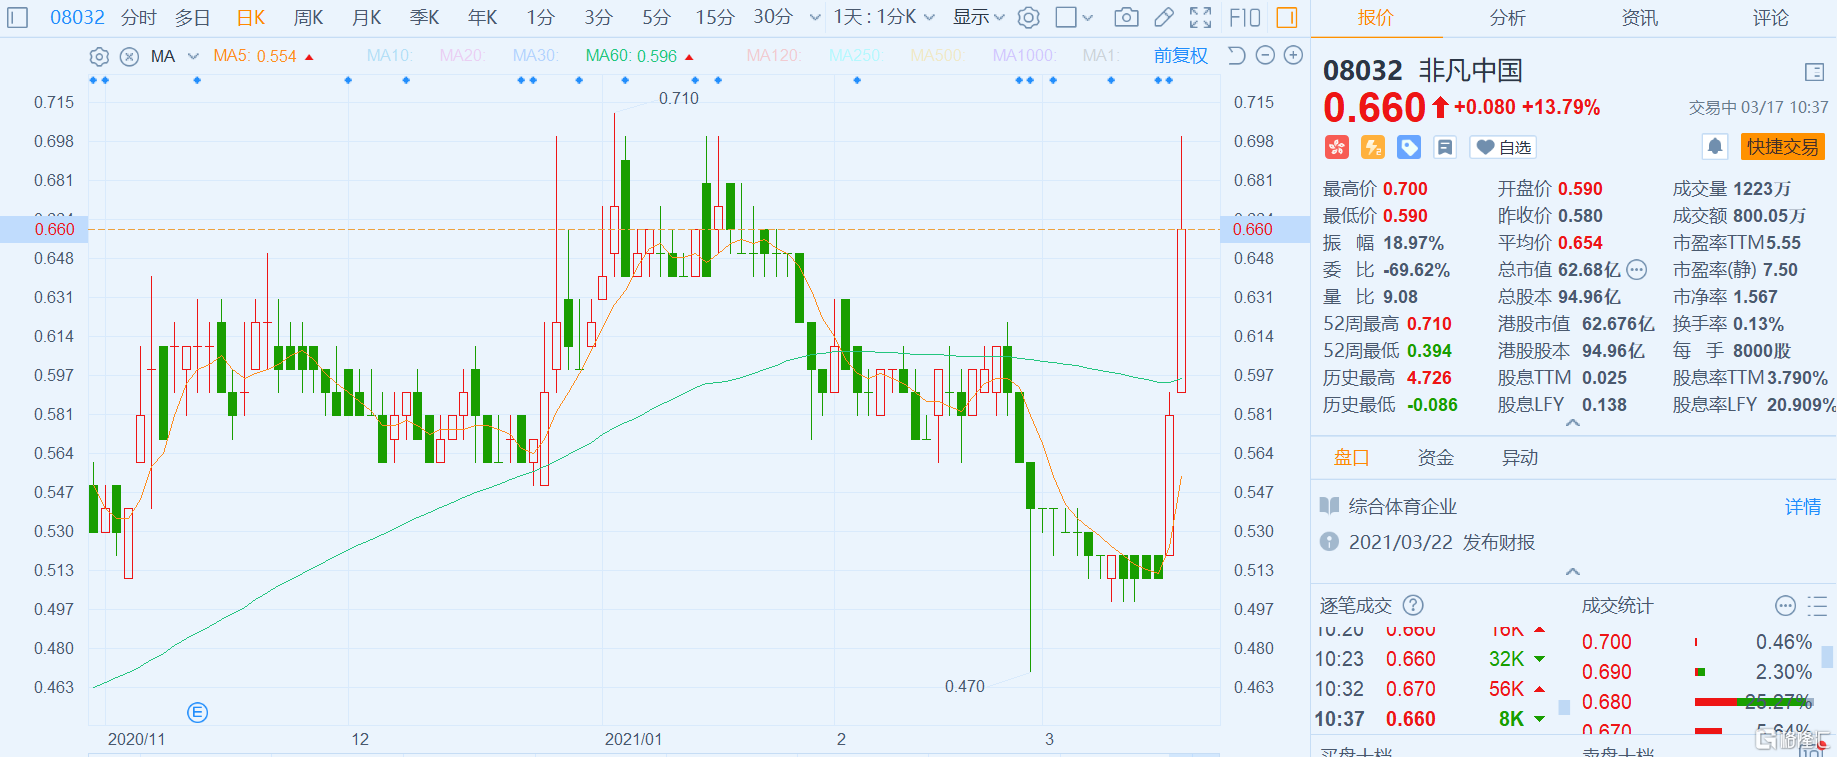Image resolution: width=1837 pixels, height=757 pixels.
Task: Open the 前复权 adjustment dropdown
Action: pyautogui.click(x=1181, y=56)
